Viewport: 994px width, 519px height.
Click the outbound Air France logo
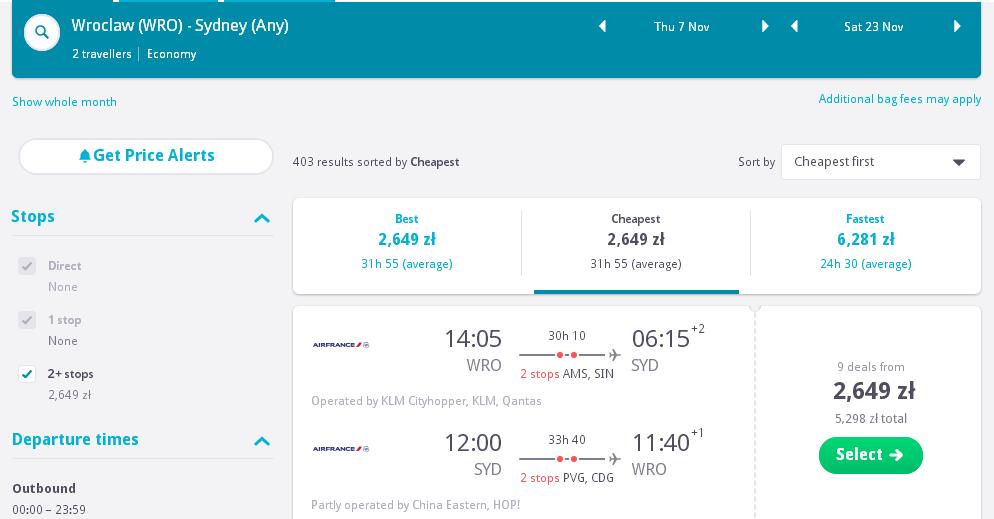tap(341, 345)
